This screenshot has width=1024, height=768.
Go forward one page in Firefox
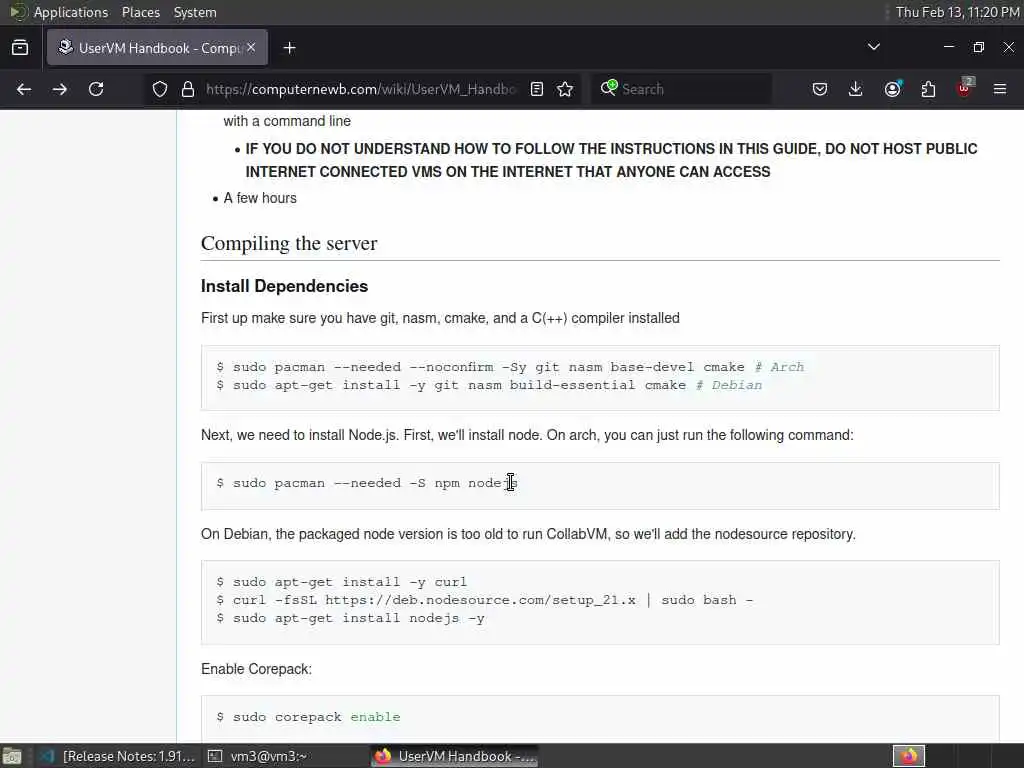59,89
